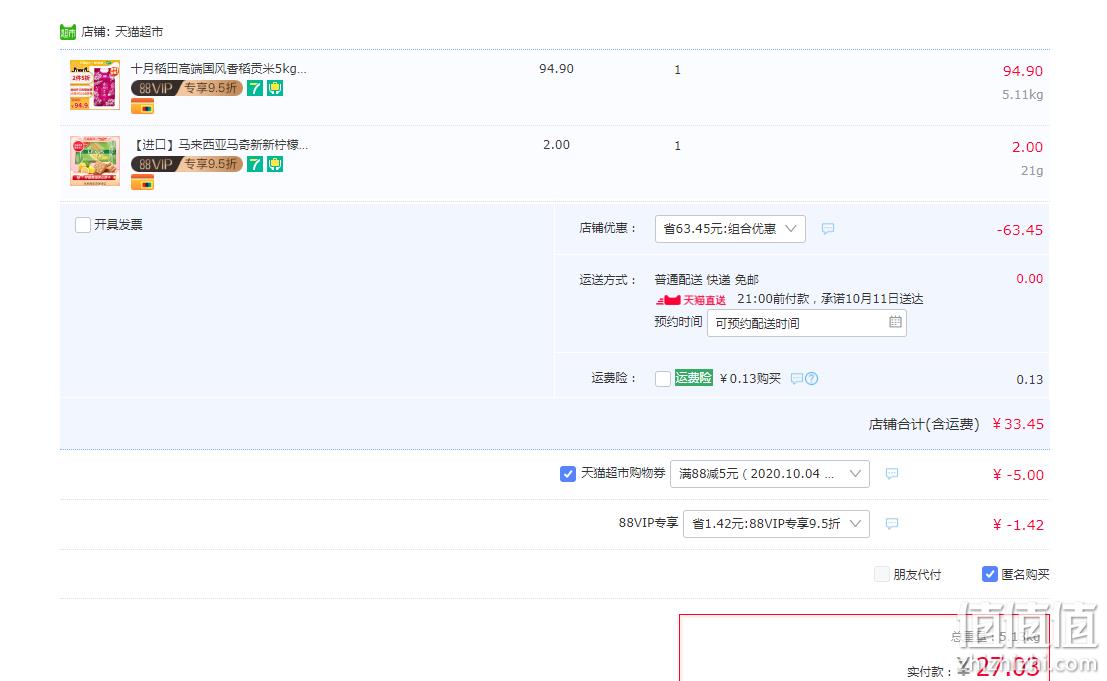The image size is (1107, 681).
Task: Open the calendar icon in delivery time field
Action: (894, 322)
